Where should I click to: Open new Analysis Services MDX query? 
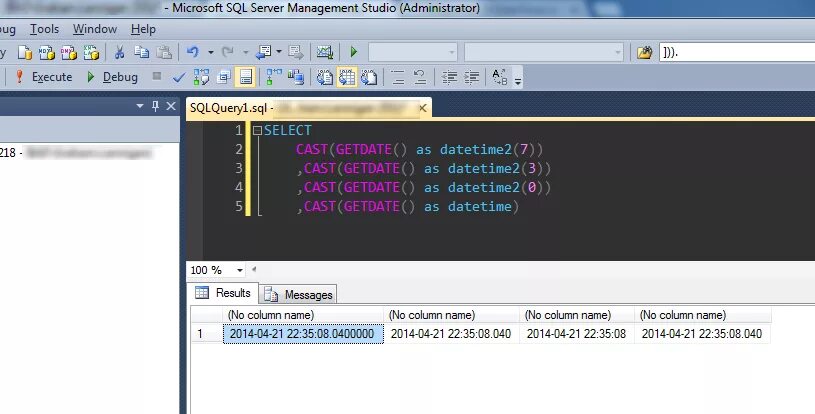[46, 52]
